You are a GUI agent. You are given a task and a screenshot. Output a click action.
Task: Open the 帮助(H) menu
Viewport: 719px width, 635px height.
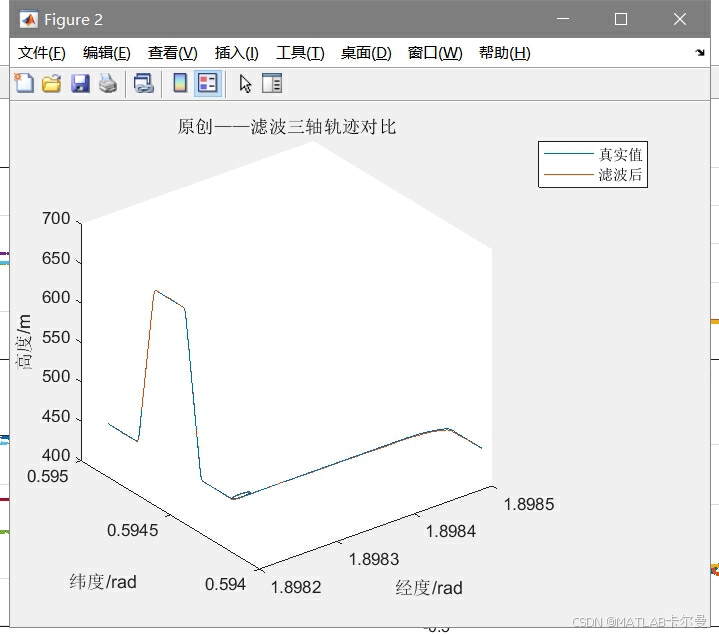[505, 53]
